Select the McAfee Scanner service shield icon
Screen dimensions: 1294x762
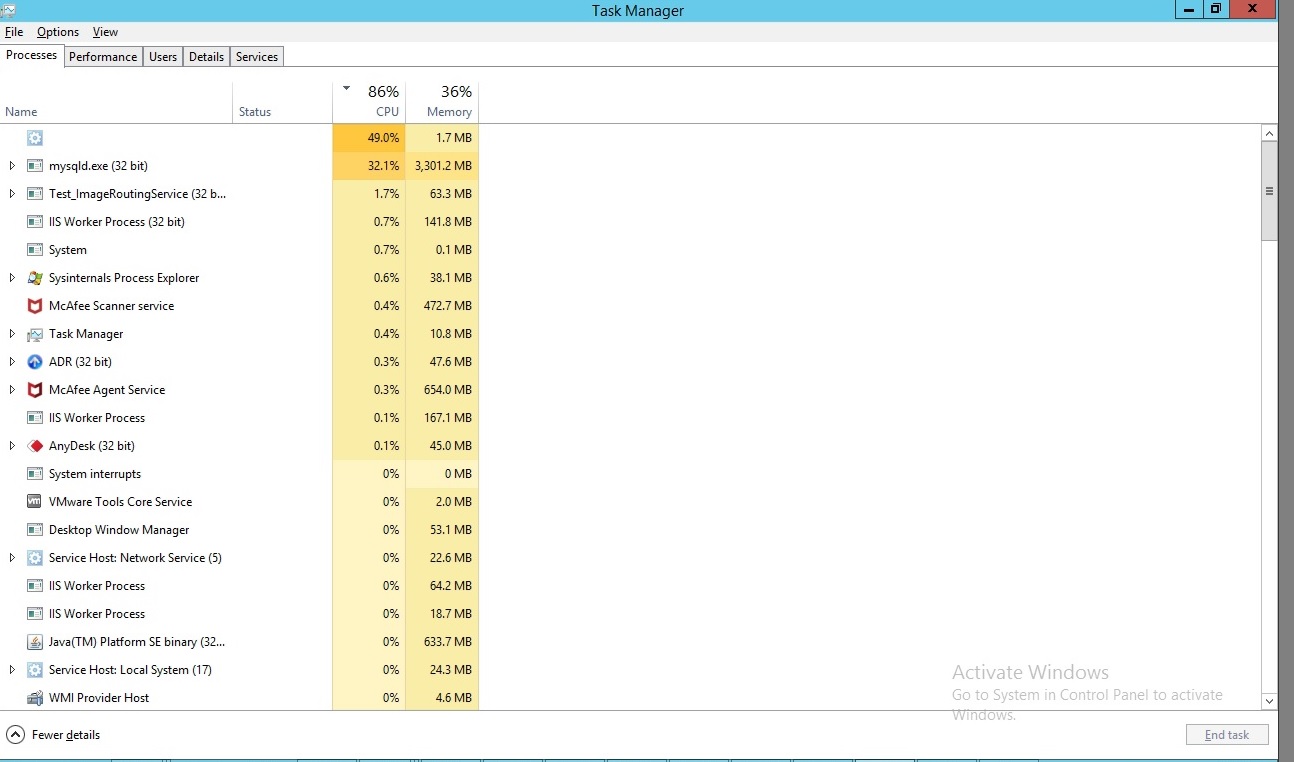(35, 306)
